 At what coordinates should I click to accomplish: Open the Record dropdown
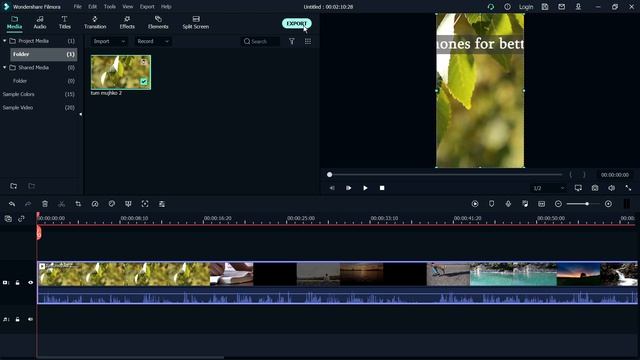pos(153,41)
